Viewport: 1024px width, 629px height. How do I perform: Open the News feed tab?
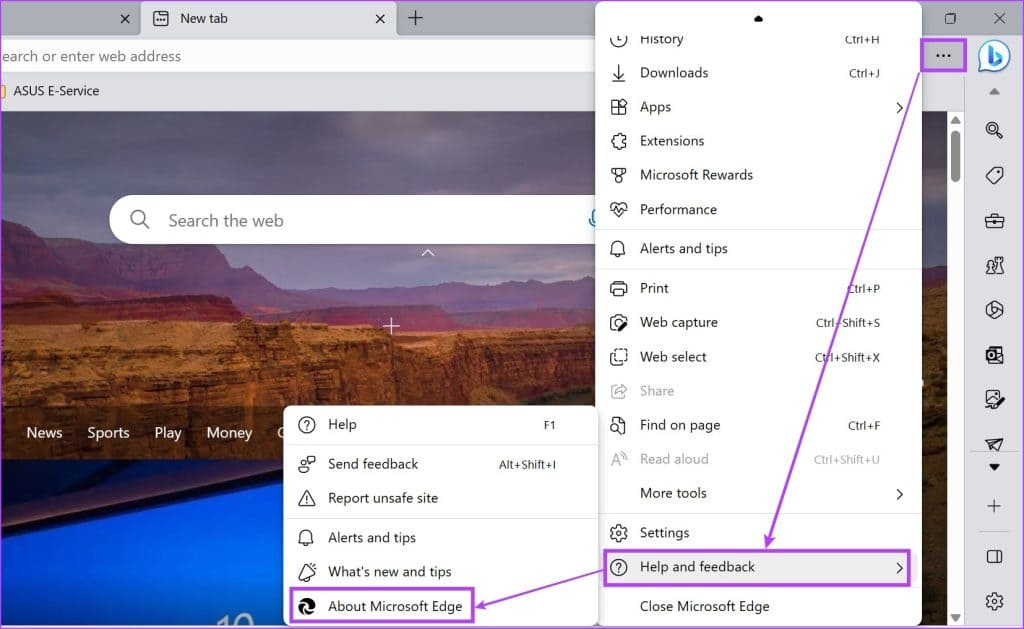click(44, 432)
